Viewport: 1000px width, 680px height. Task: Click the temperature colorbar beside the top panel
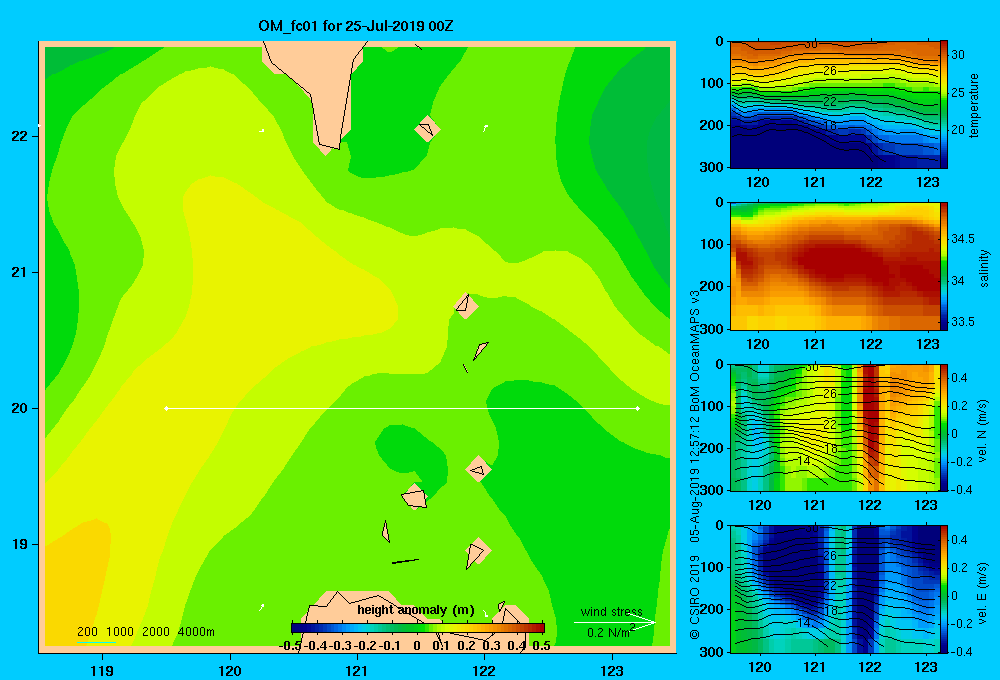[x=943, y=104]
